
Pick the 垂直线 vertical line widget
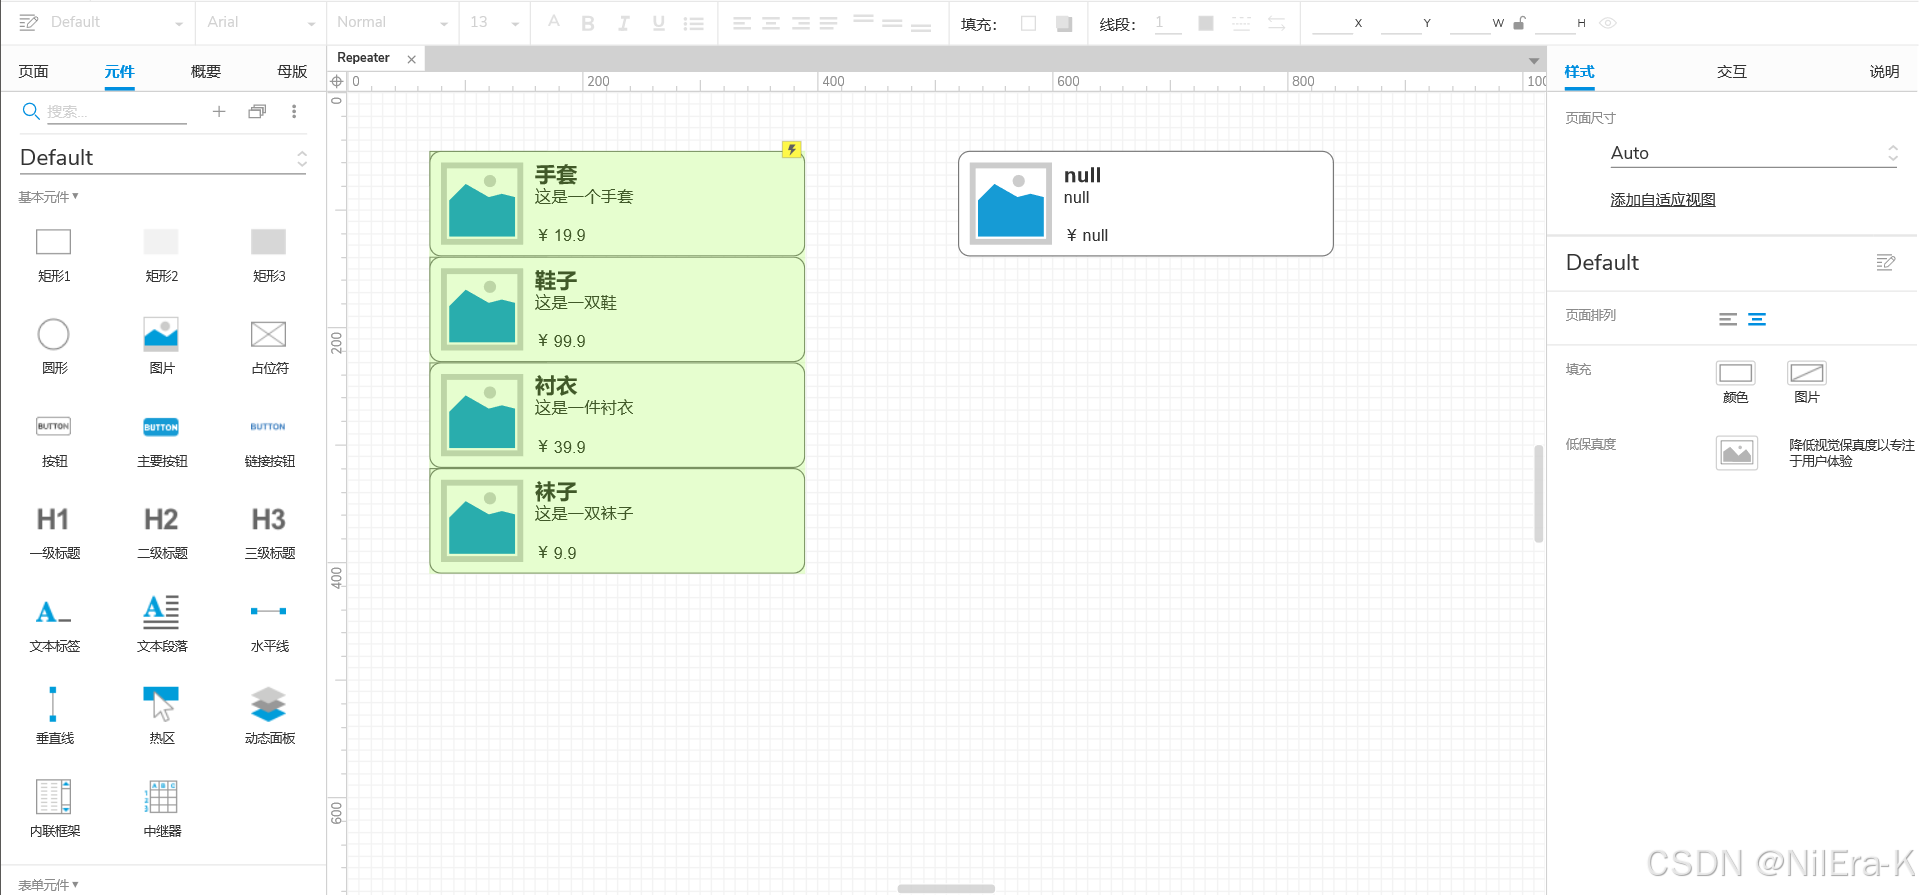point(54,717)
